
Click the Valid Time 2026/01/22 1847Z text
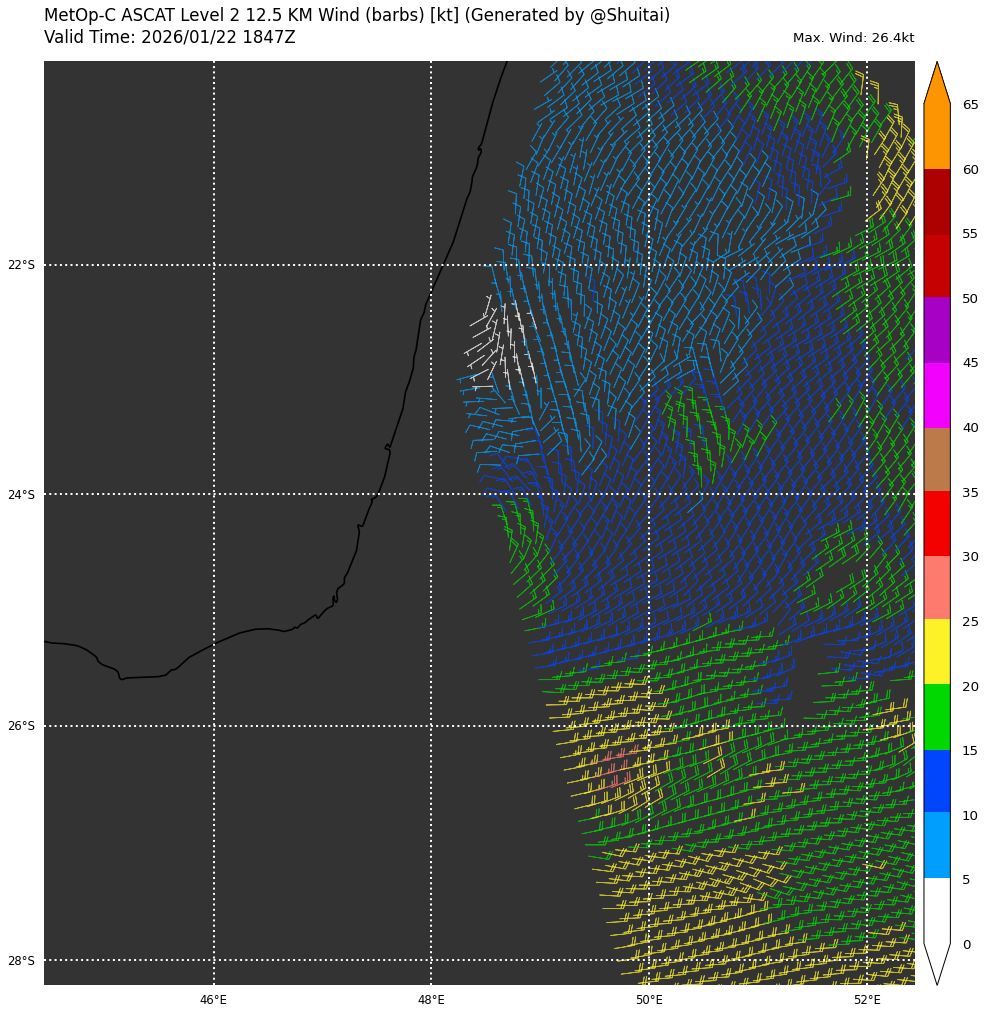(169, 38)
